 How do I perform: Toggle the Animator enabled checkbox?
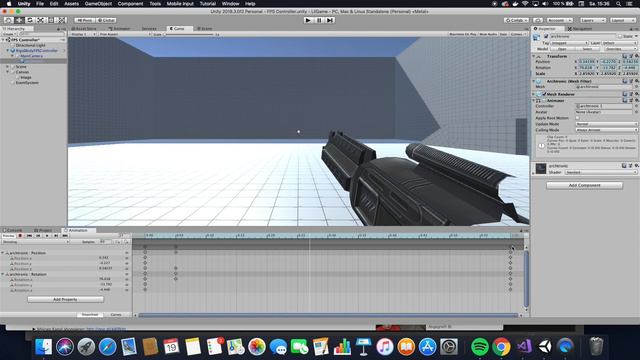tap(544, 100)
